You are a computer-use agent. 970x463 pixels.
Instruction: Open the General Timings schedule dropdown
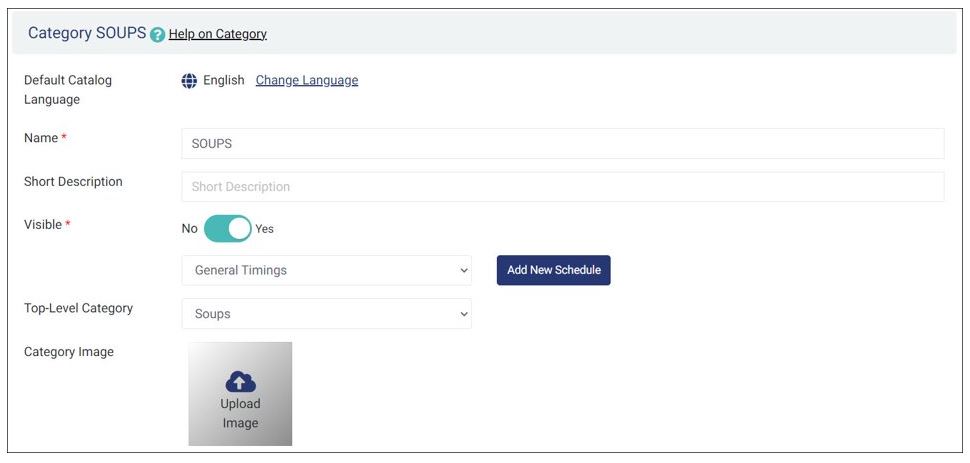[x=326, y=271]
